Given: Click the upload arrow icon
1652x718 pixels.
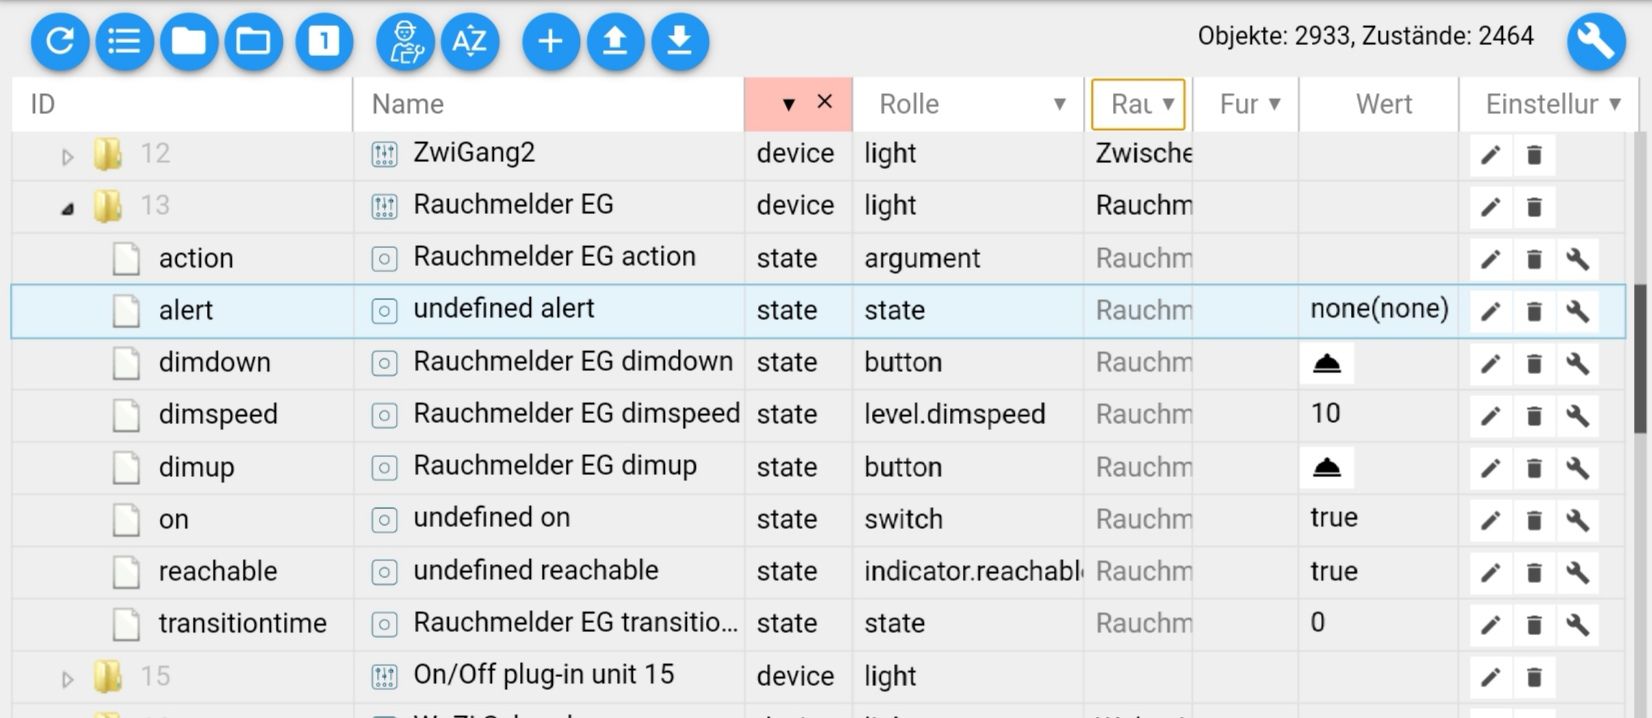Looking at the screenshot, I should pos(615,41).
